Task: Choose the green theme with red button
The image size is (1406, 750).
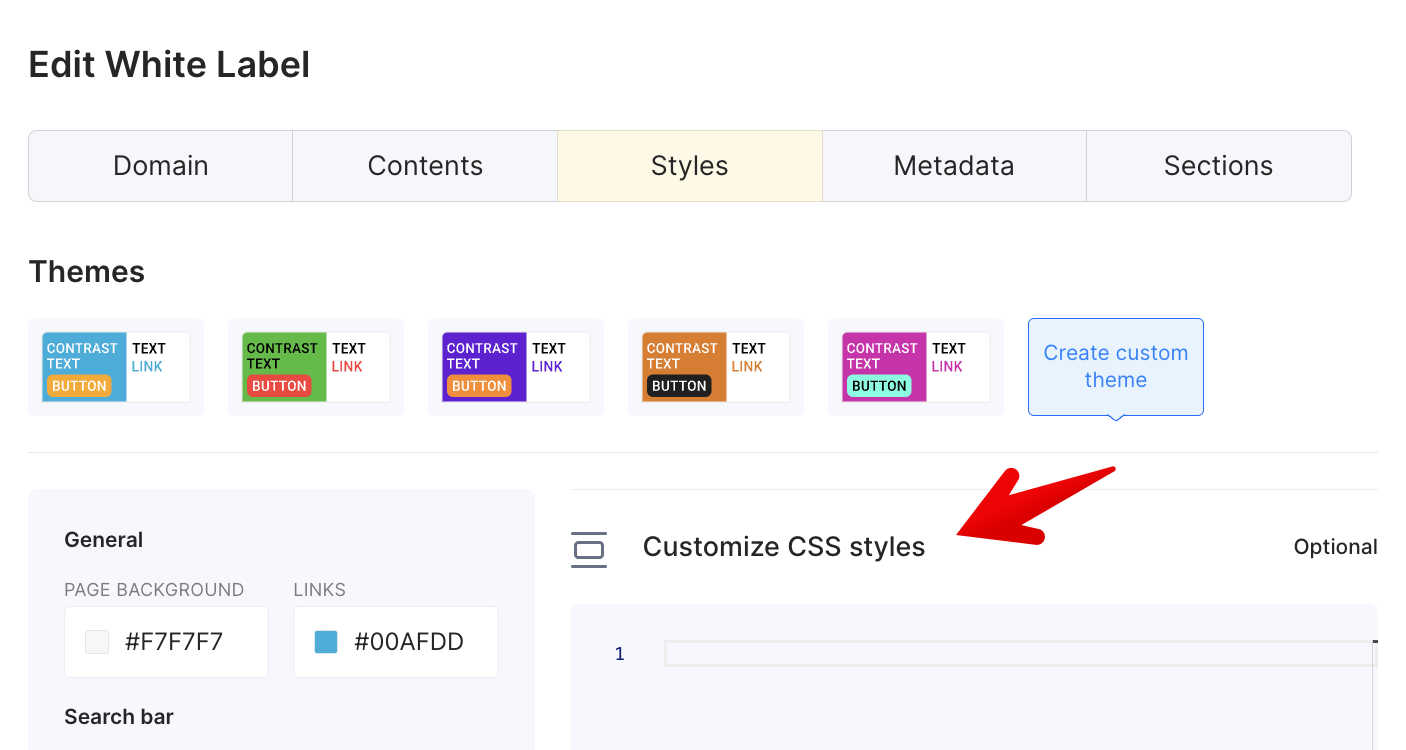Action: [316, 367]
